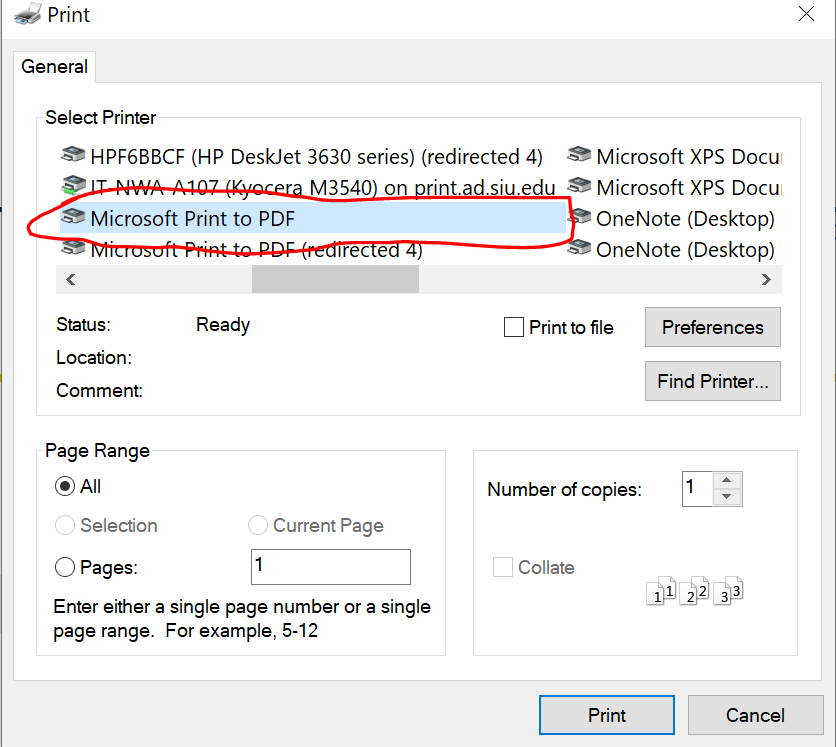Open the General tab

click(x=54, y=67)
